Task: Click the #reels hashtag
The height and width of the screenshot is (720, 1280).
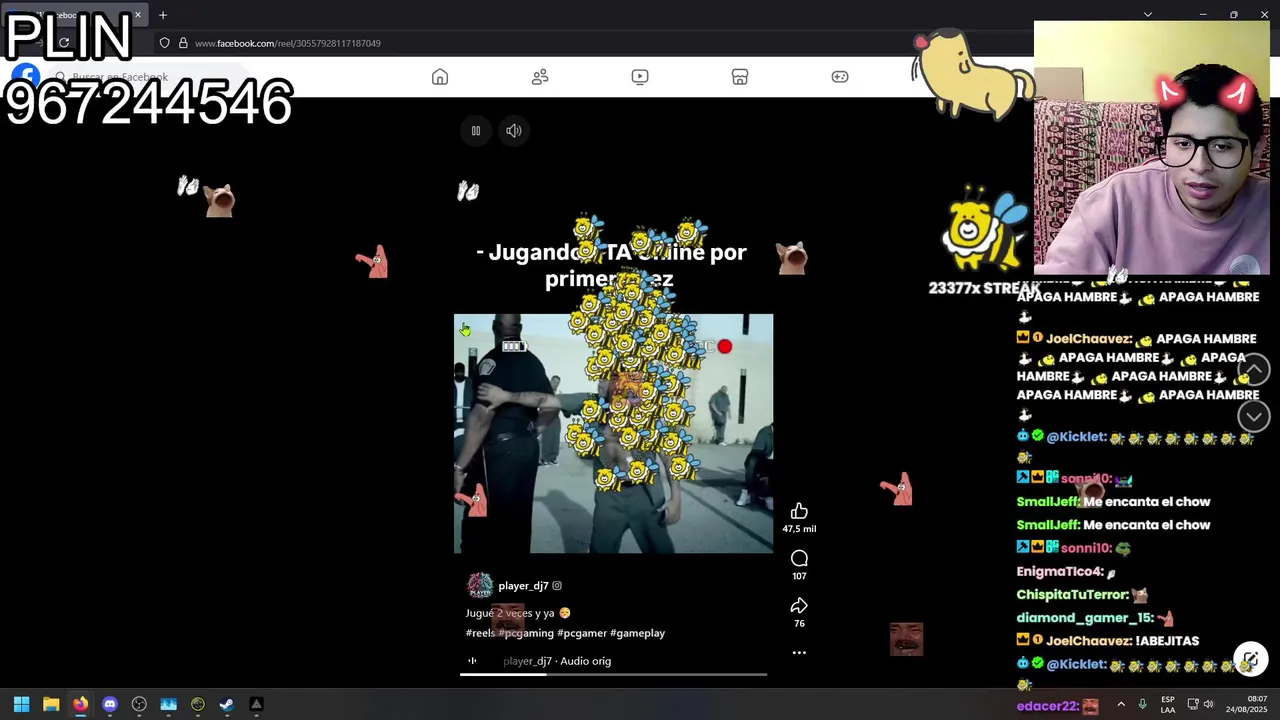Action: tap(479, 633)
